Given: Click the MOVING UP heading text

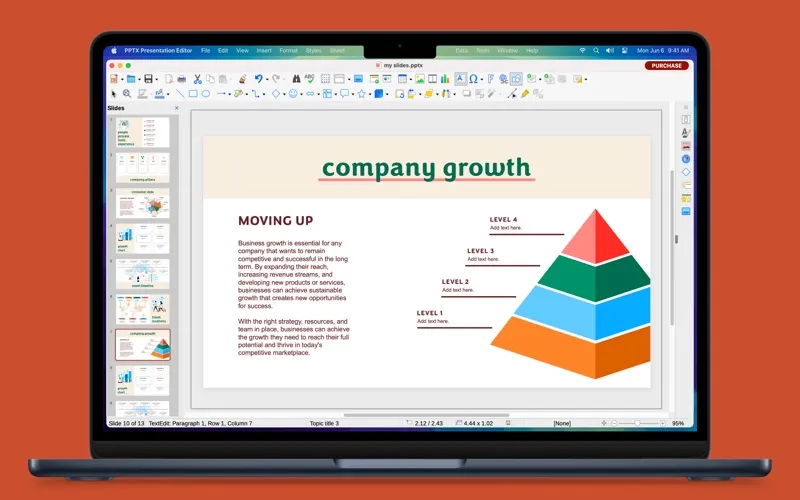Looking at the screenshot, I should point(276,220).
